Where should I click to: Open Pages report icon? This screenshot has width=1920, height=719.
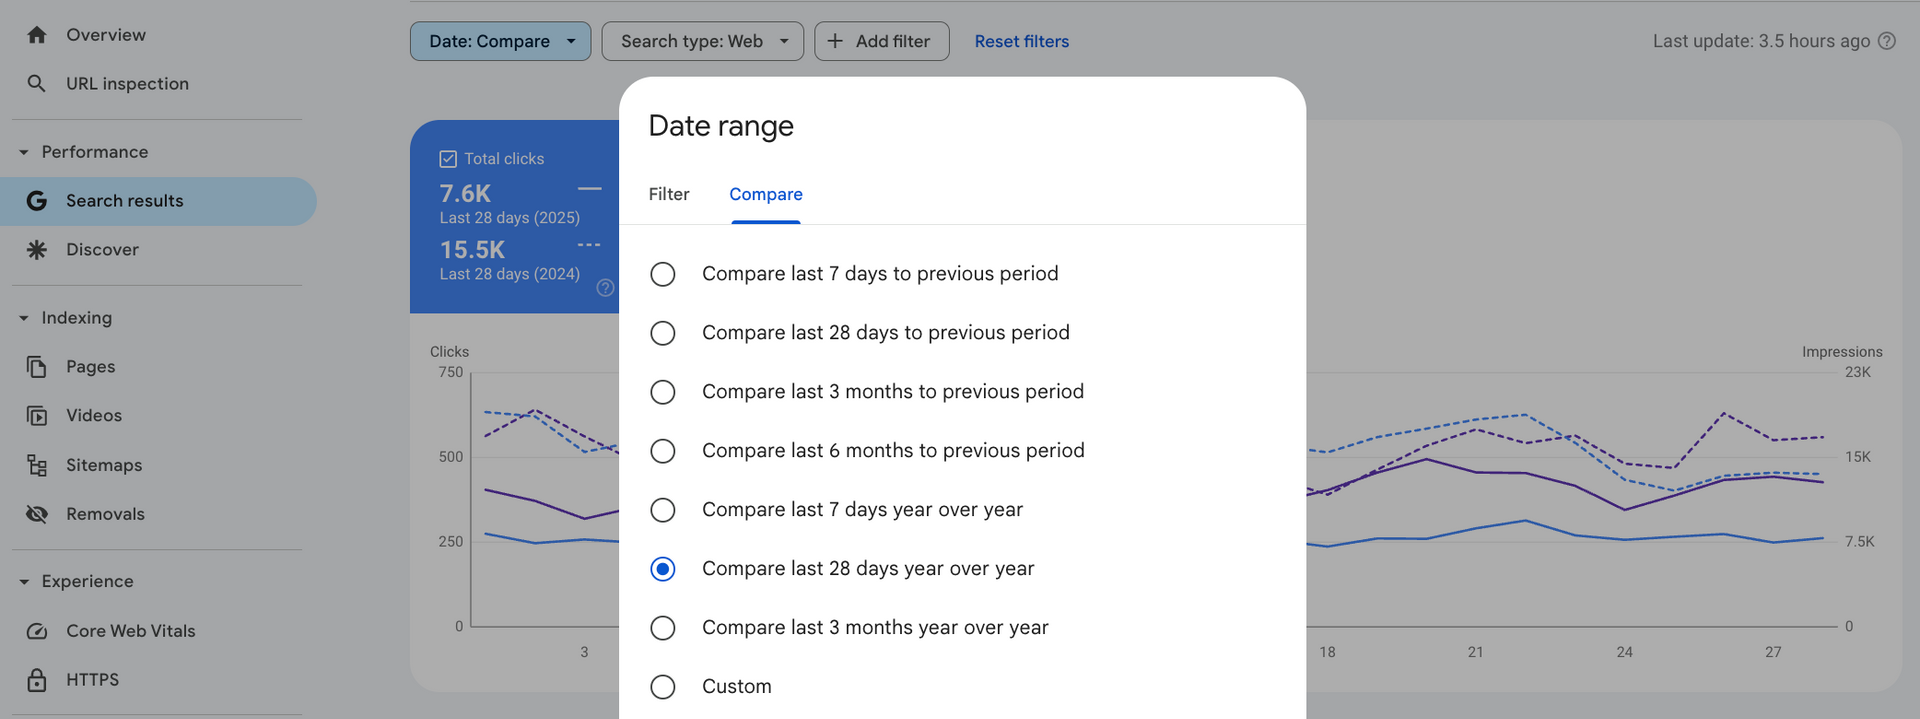(x=37, y=367)
